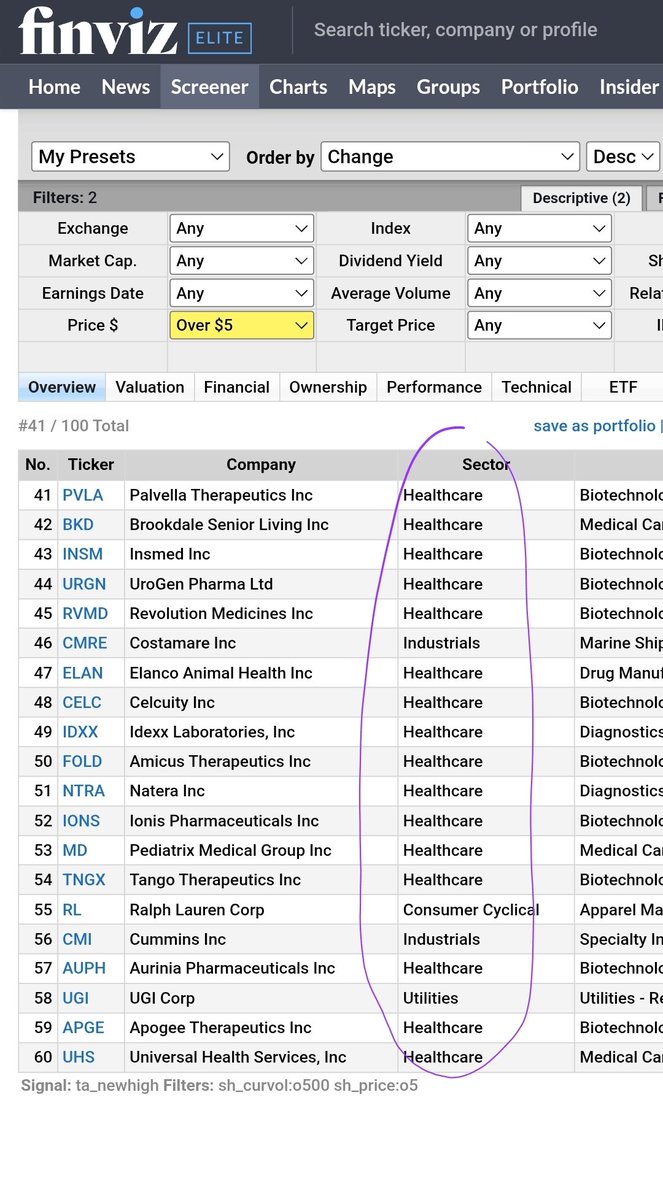Switch to the ETF view tab
This screenshot has height=1200, width=663.
(x=623, y=387)
